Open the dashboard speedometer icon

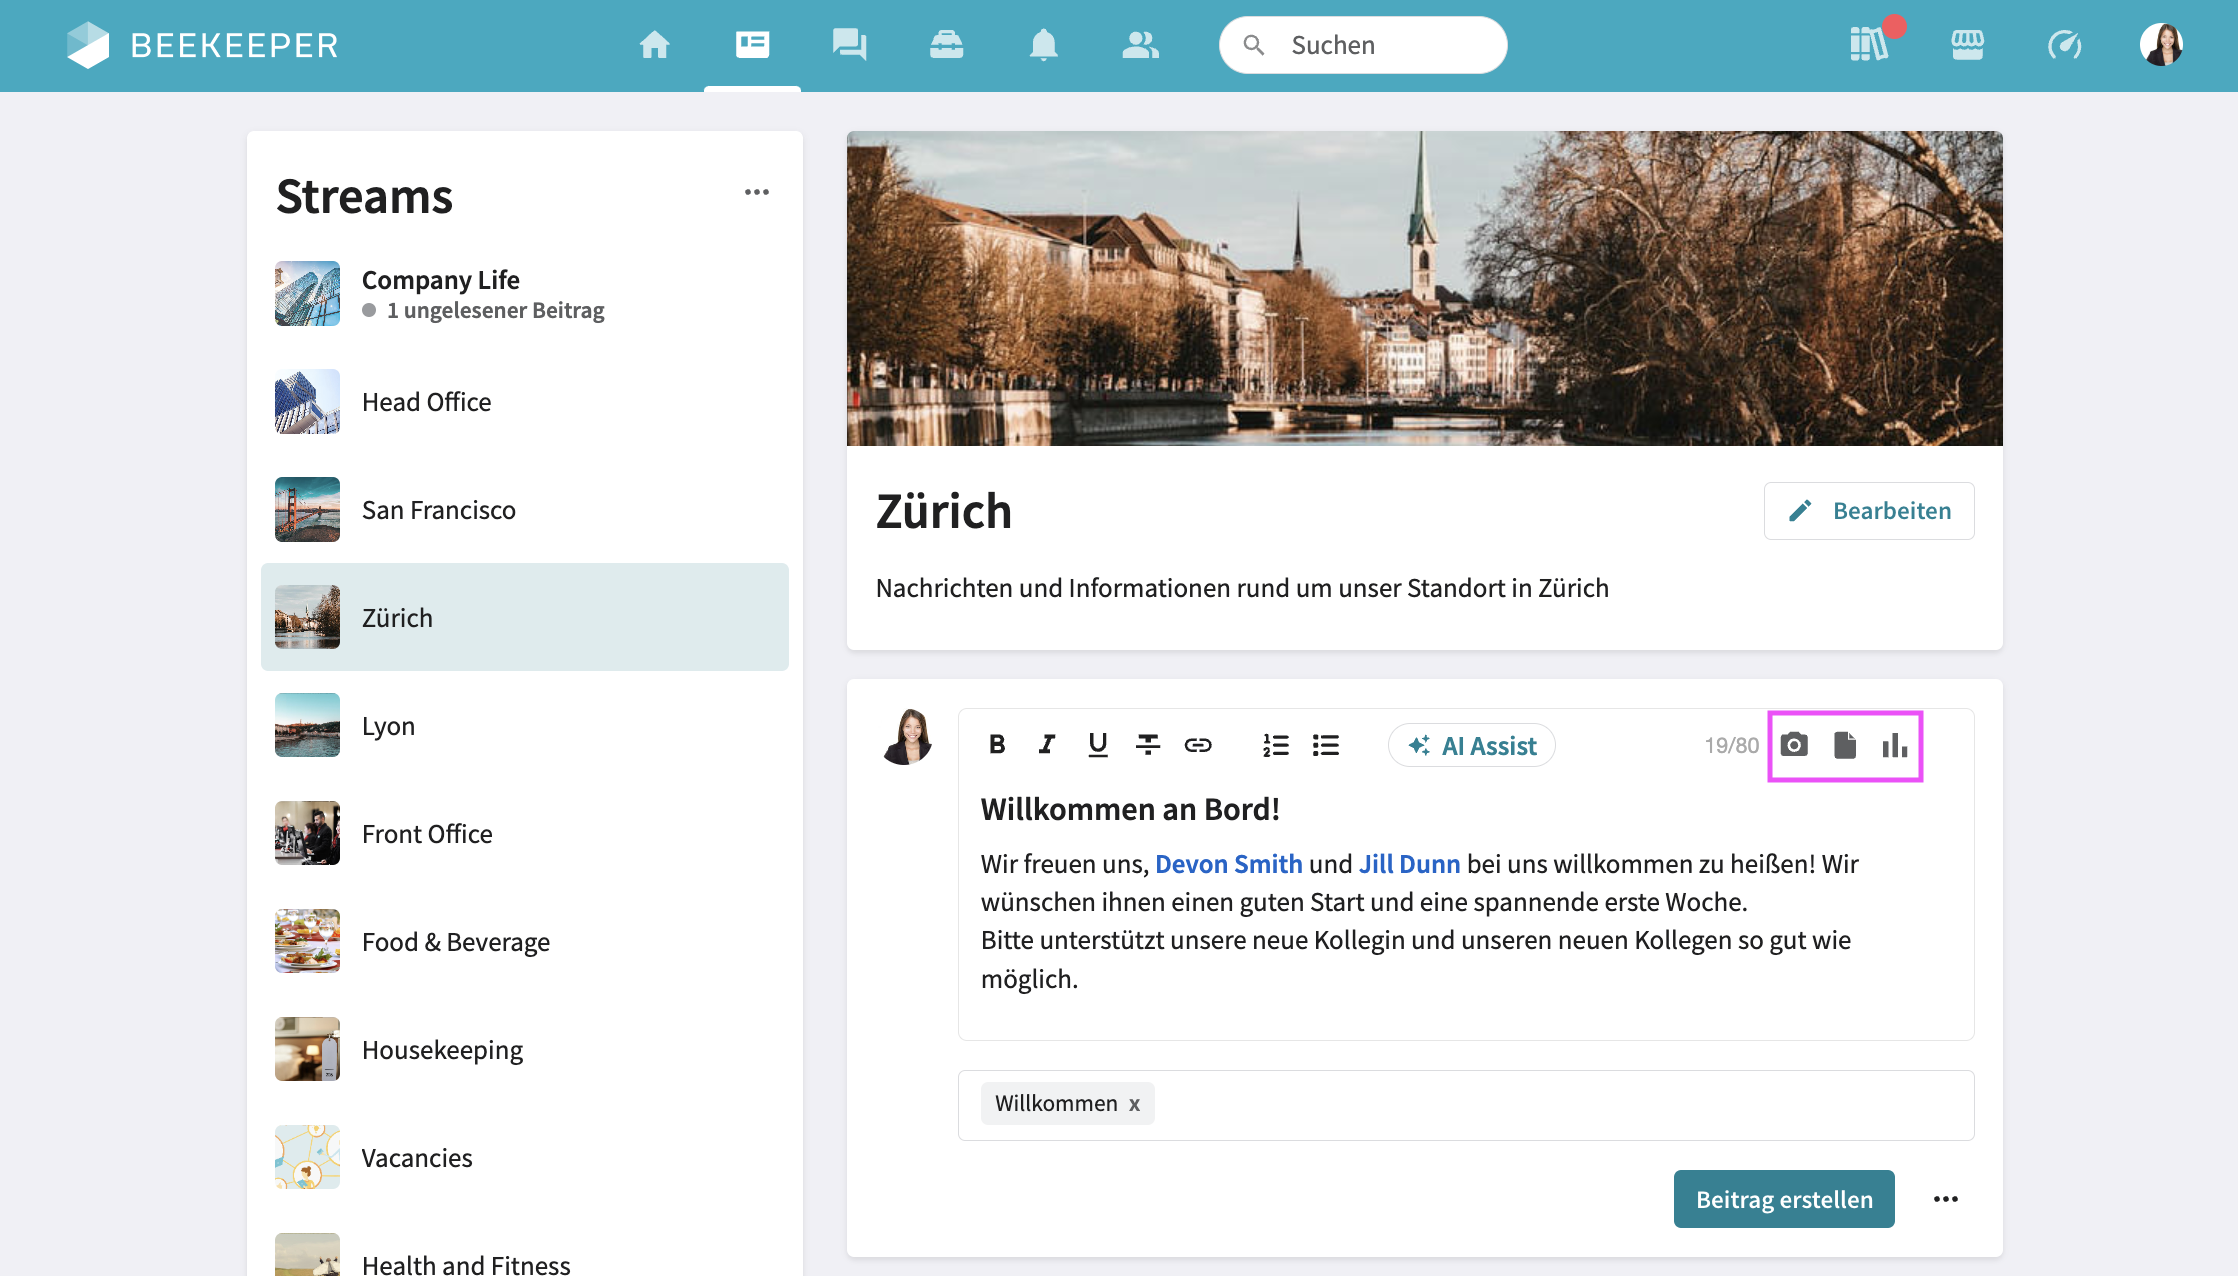coord(2064,45)
